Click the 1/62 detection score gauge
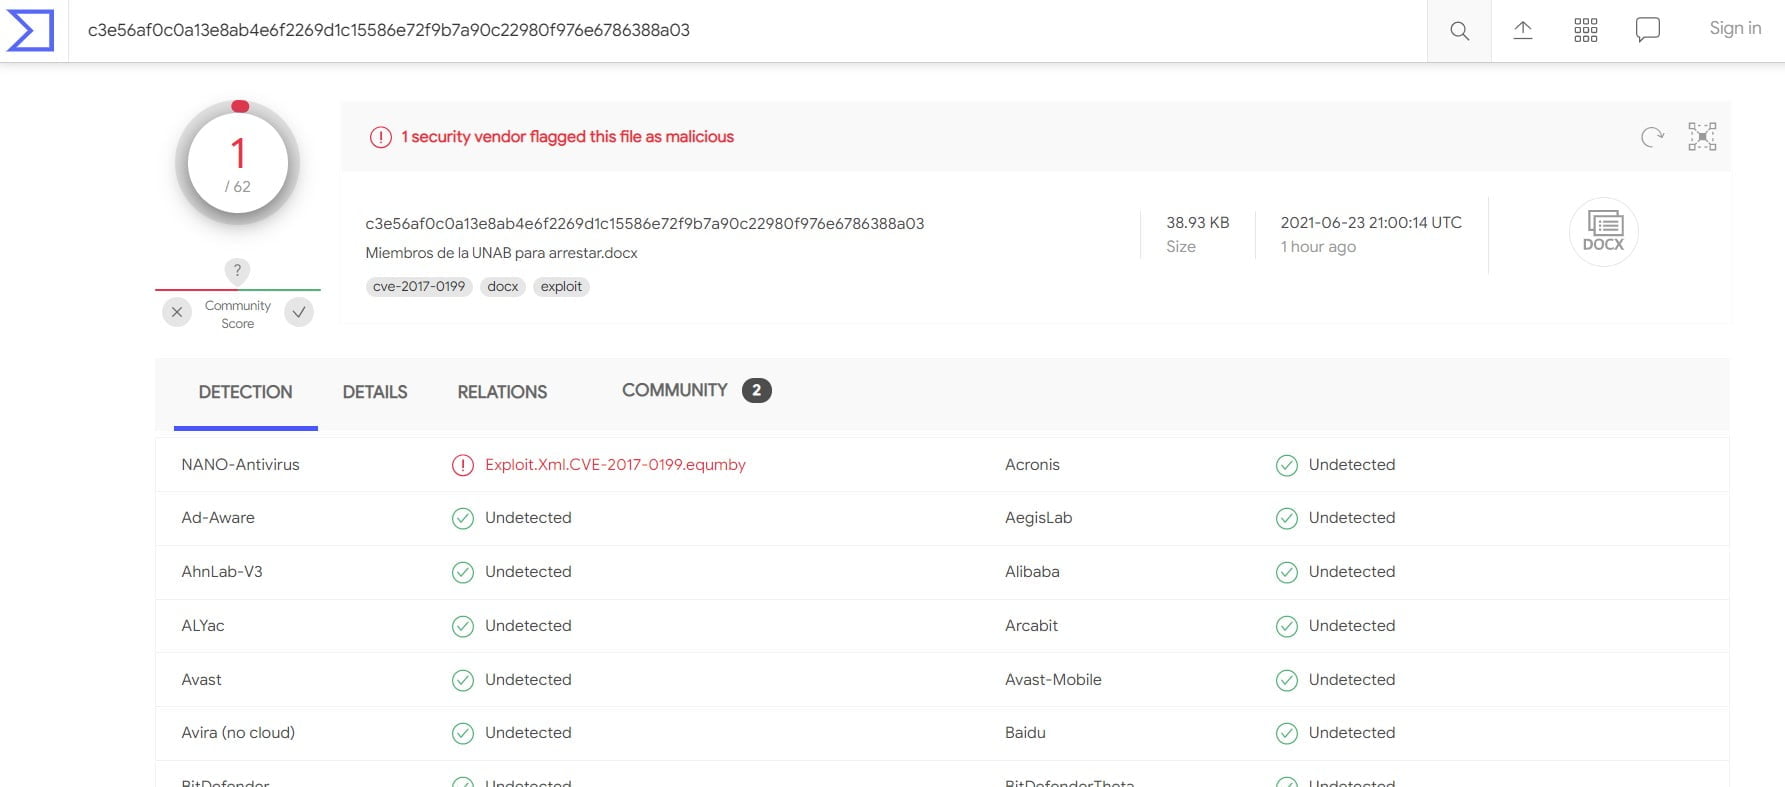 [238, 163]
